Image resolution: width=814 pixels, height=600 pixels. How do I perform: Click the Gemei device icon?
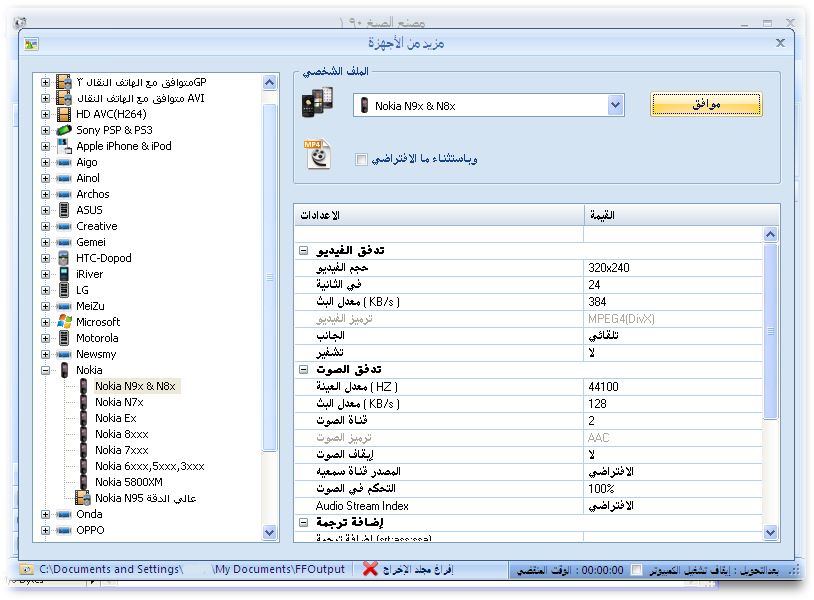[64, 242]
